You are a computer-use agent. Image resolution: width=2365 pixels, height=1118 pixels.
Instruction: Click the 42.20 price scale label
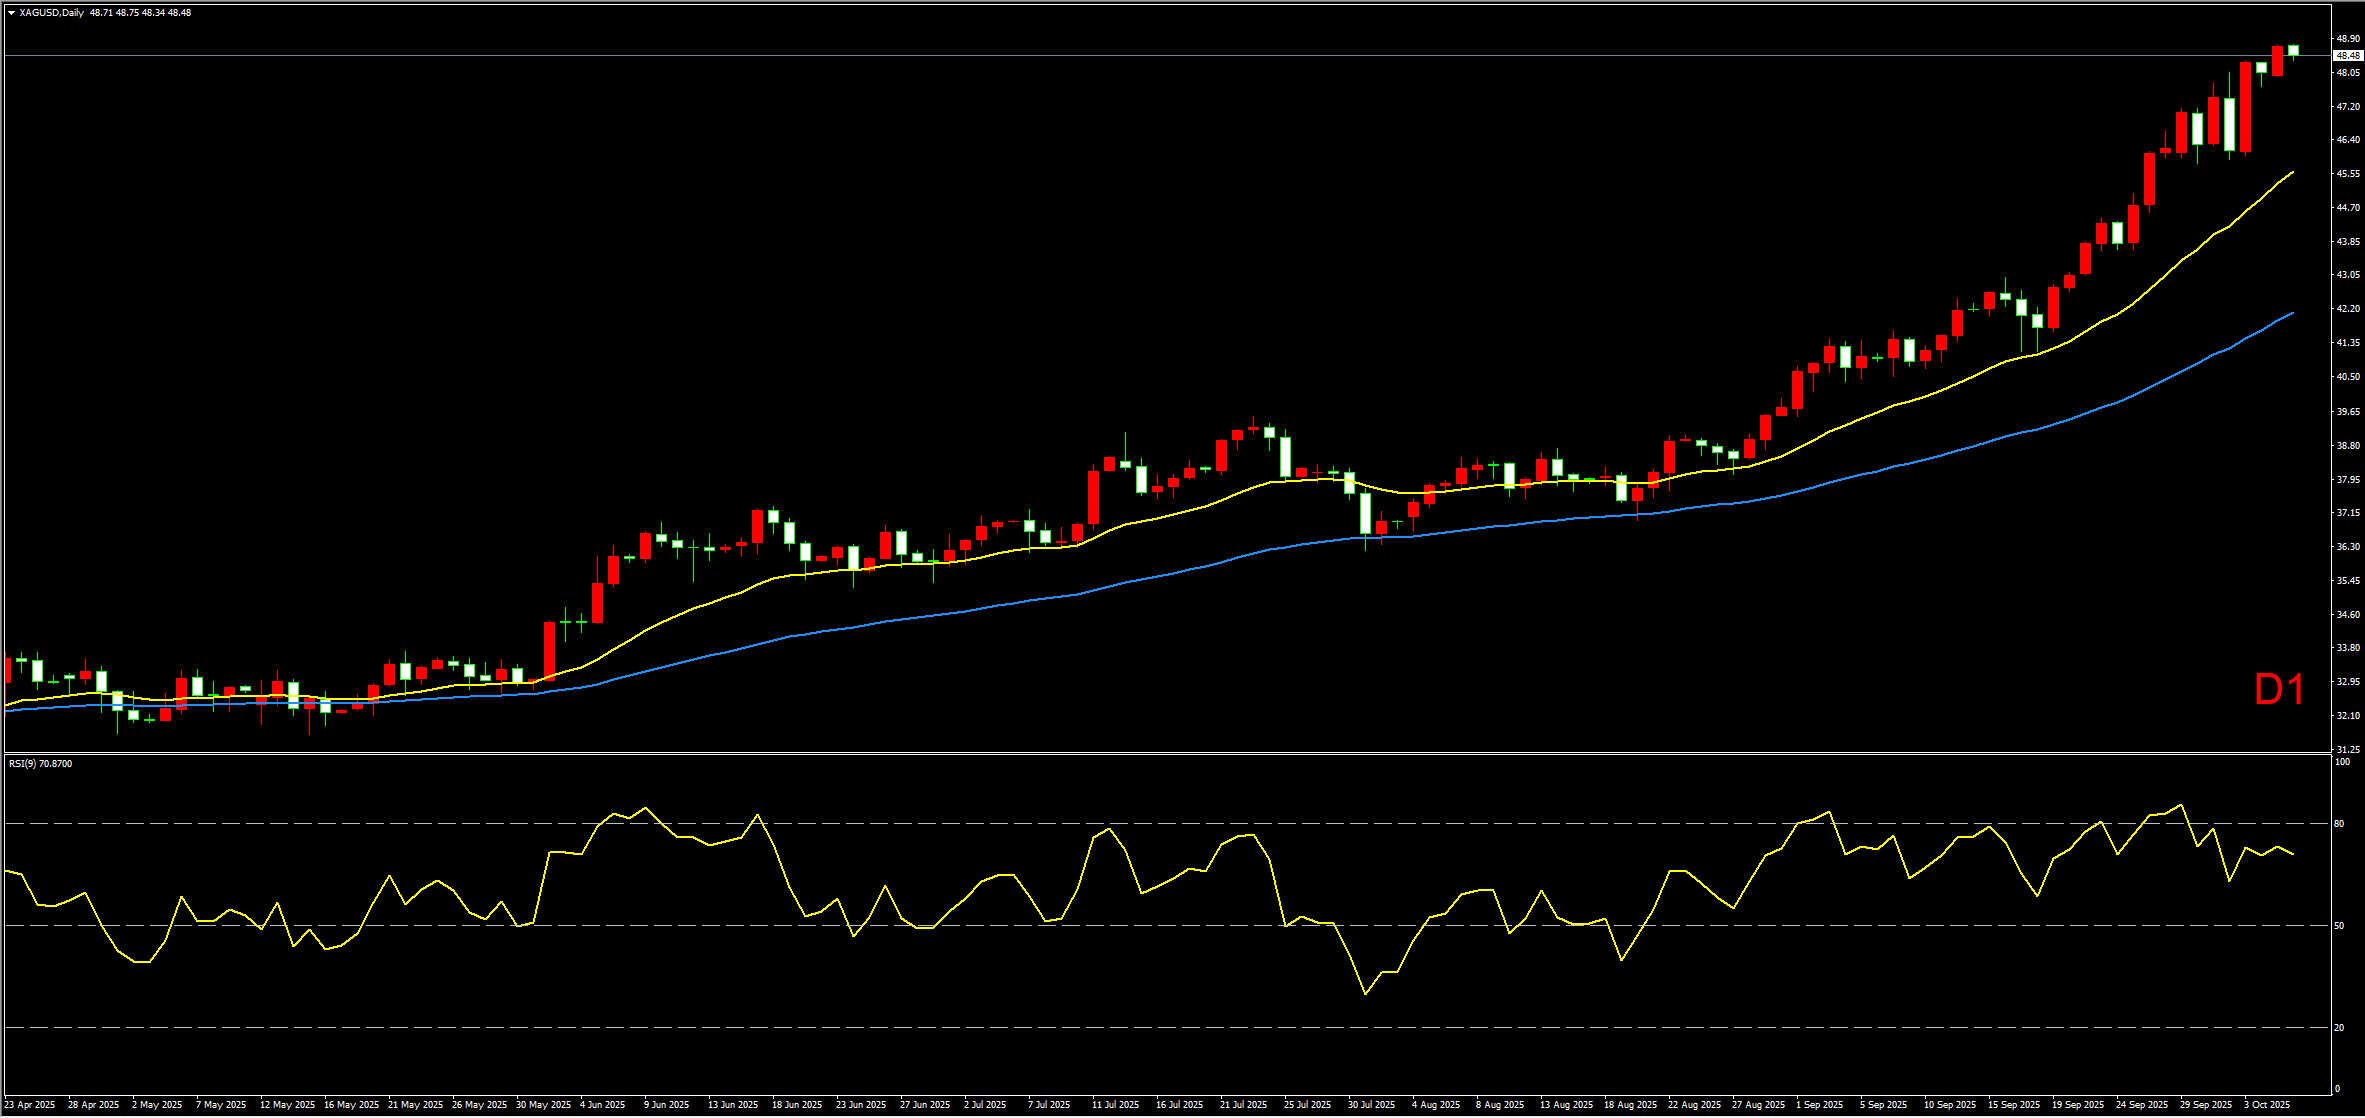click(x=2348, y=309)
